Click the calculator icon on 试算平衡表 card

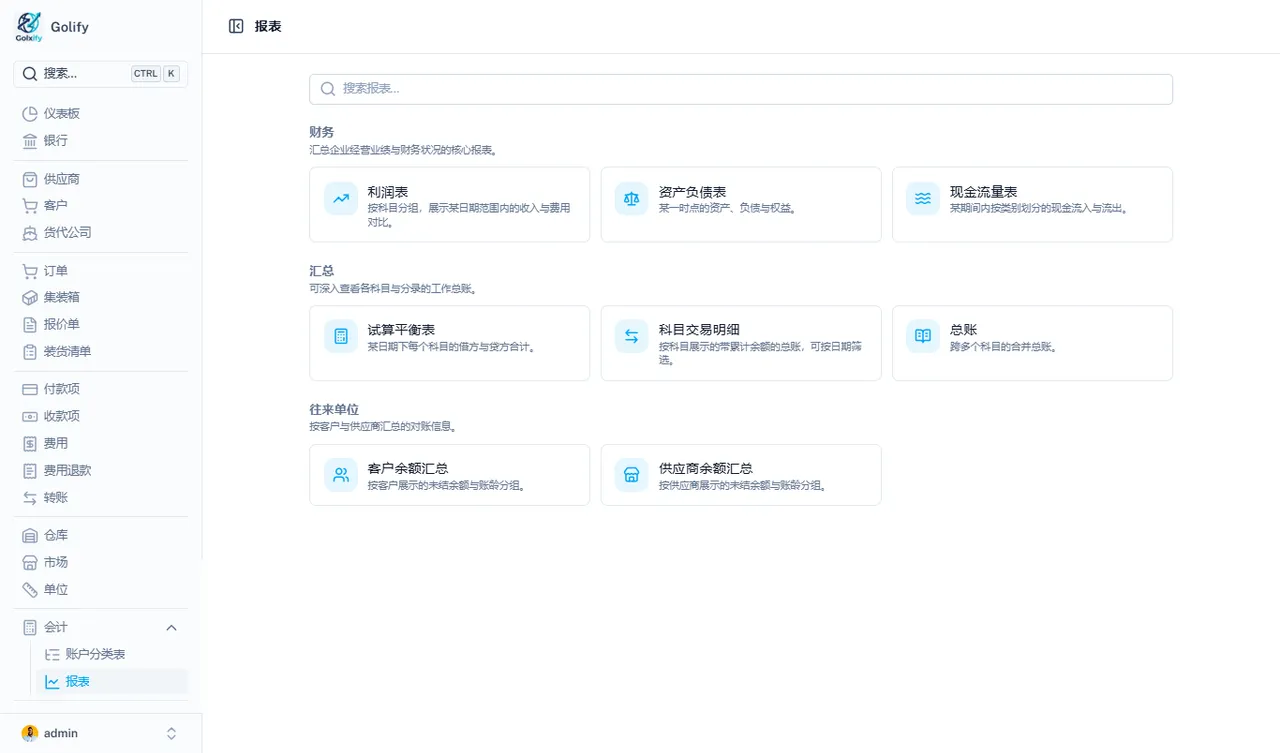(341, 336)
